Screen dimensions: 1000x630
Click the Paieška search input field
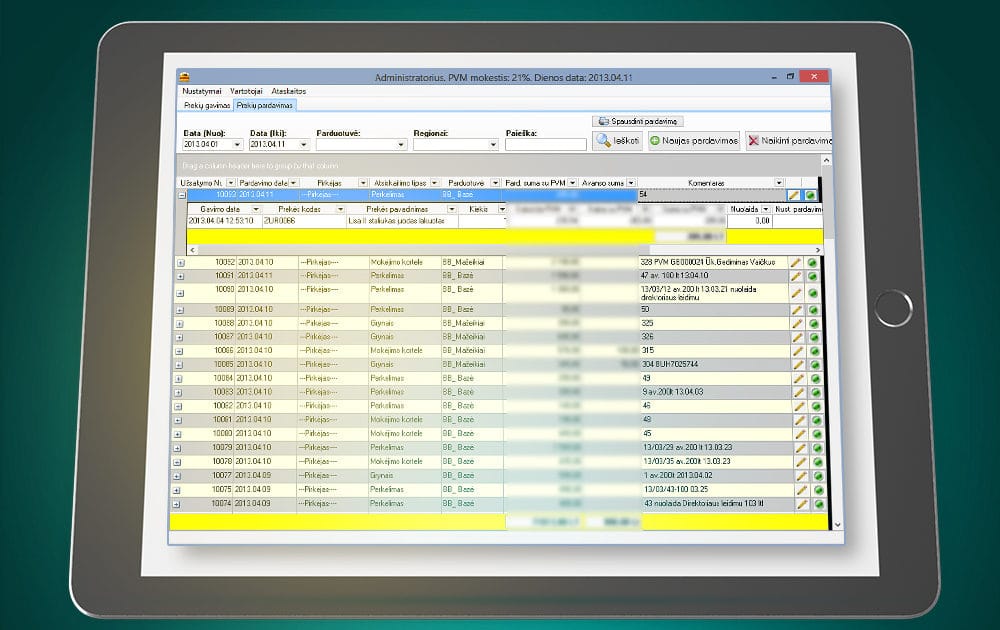(x=546, y=145)
